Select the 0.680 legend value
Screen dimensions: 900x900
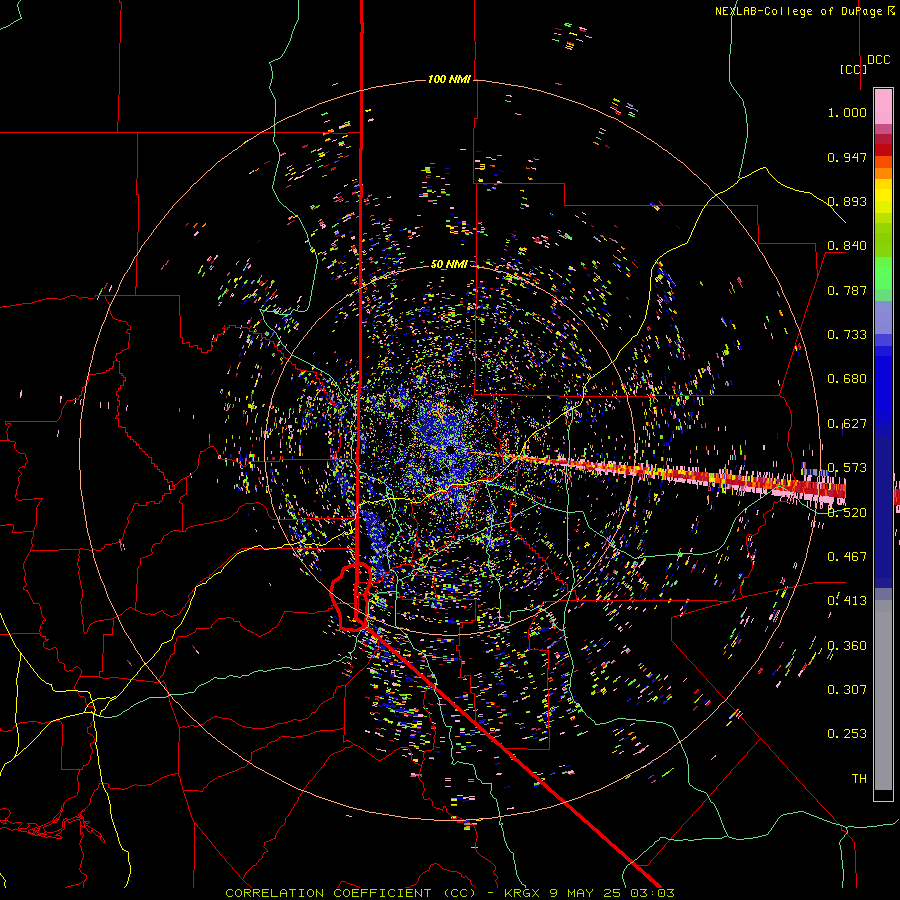coord(847,379)
